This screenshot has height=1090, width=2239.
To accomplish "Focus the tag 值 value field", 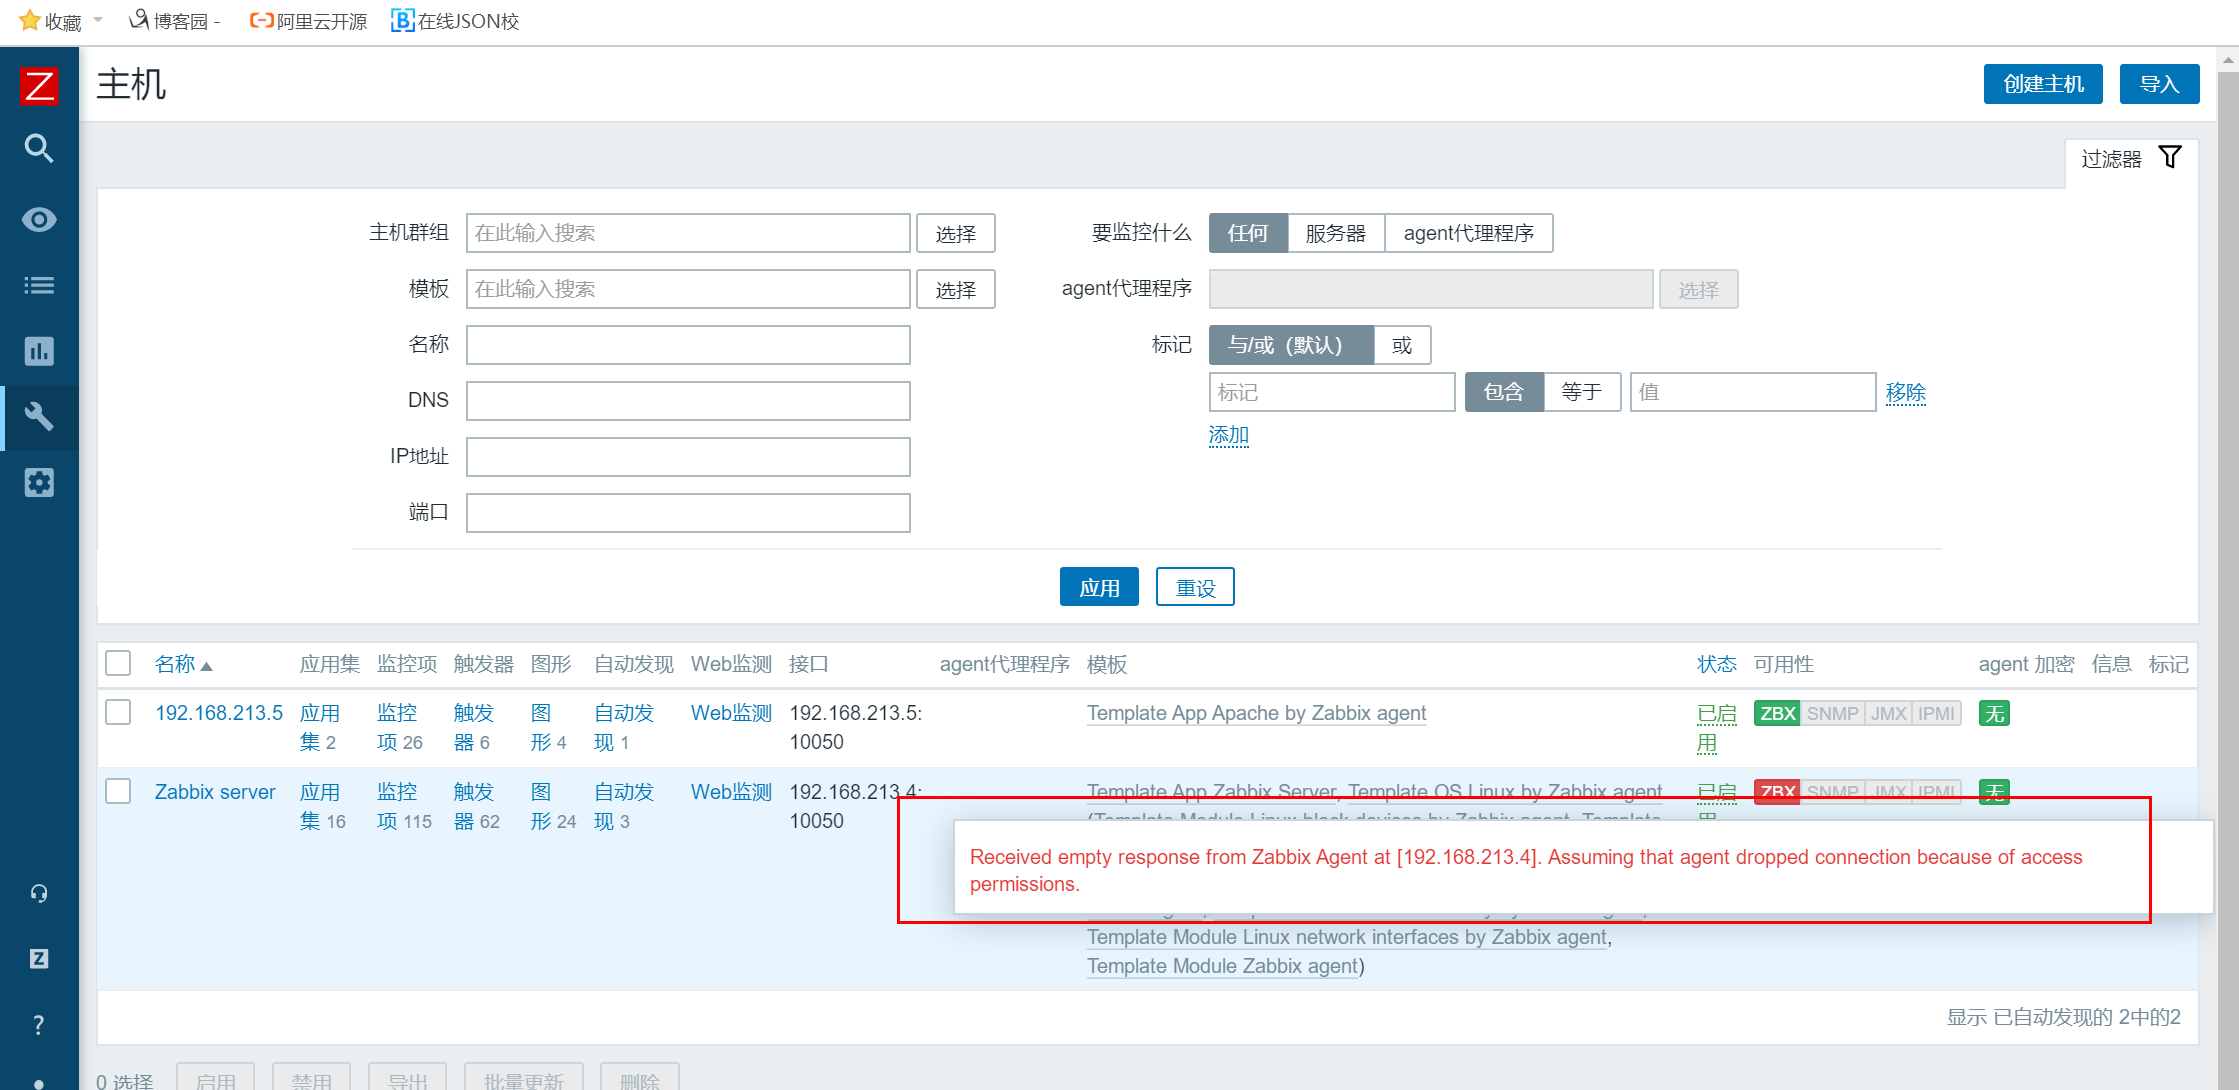I will pyautogui.click(x=1753, y=392).
